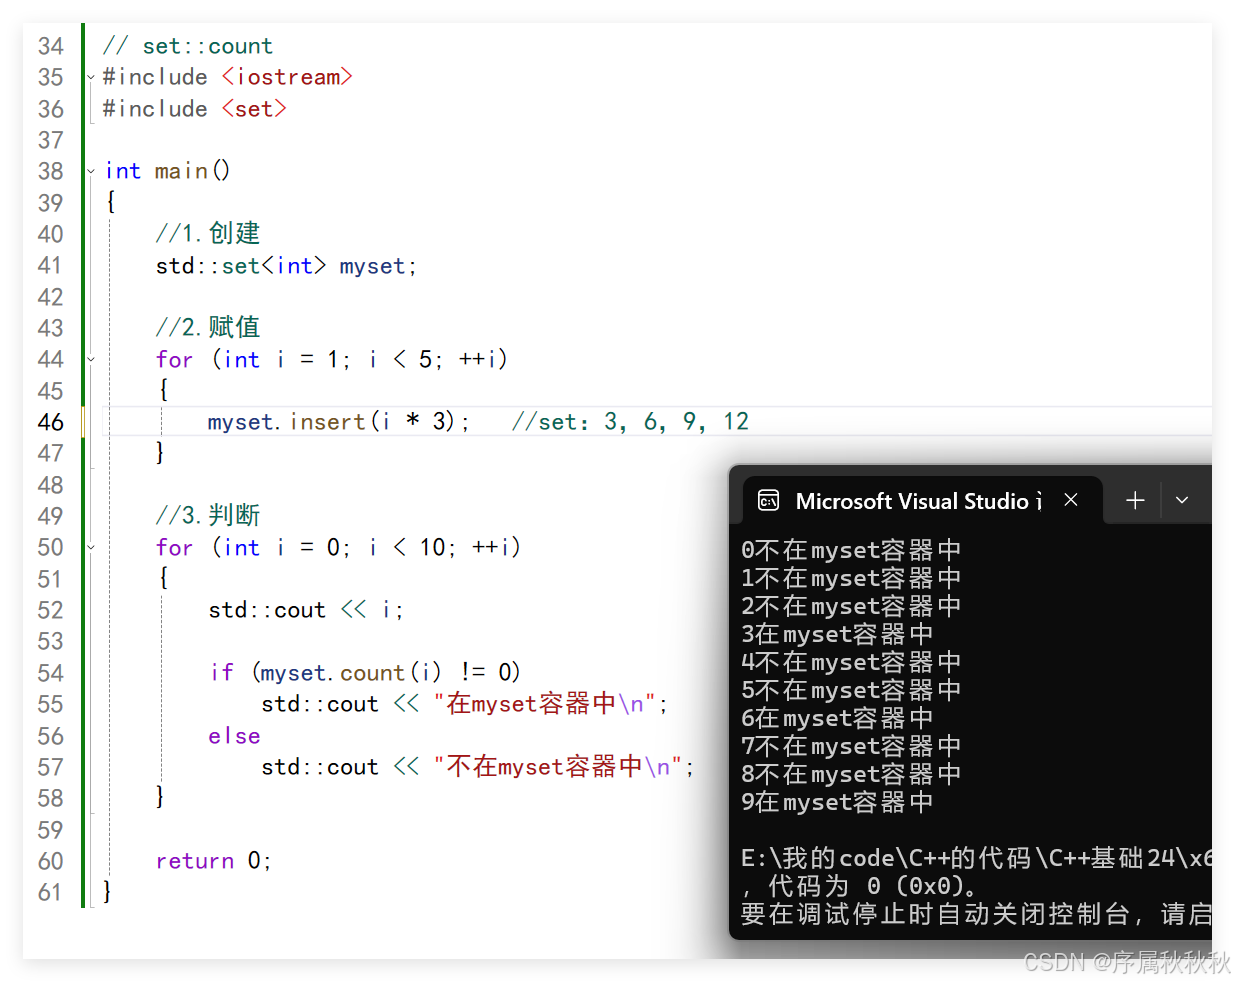Click the command prompt icon on the terminal tab

point(769,500)
